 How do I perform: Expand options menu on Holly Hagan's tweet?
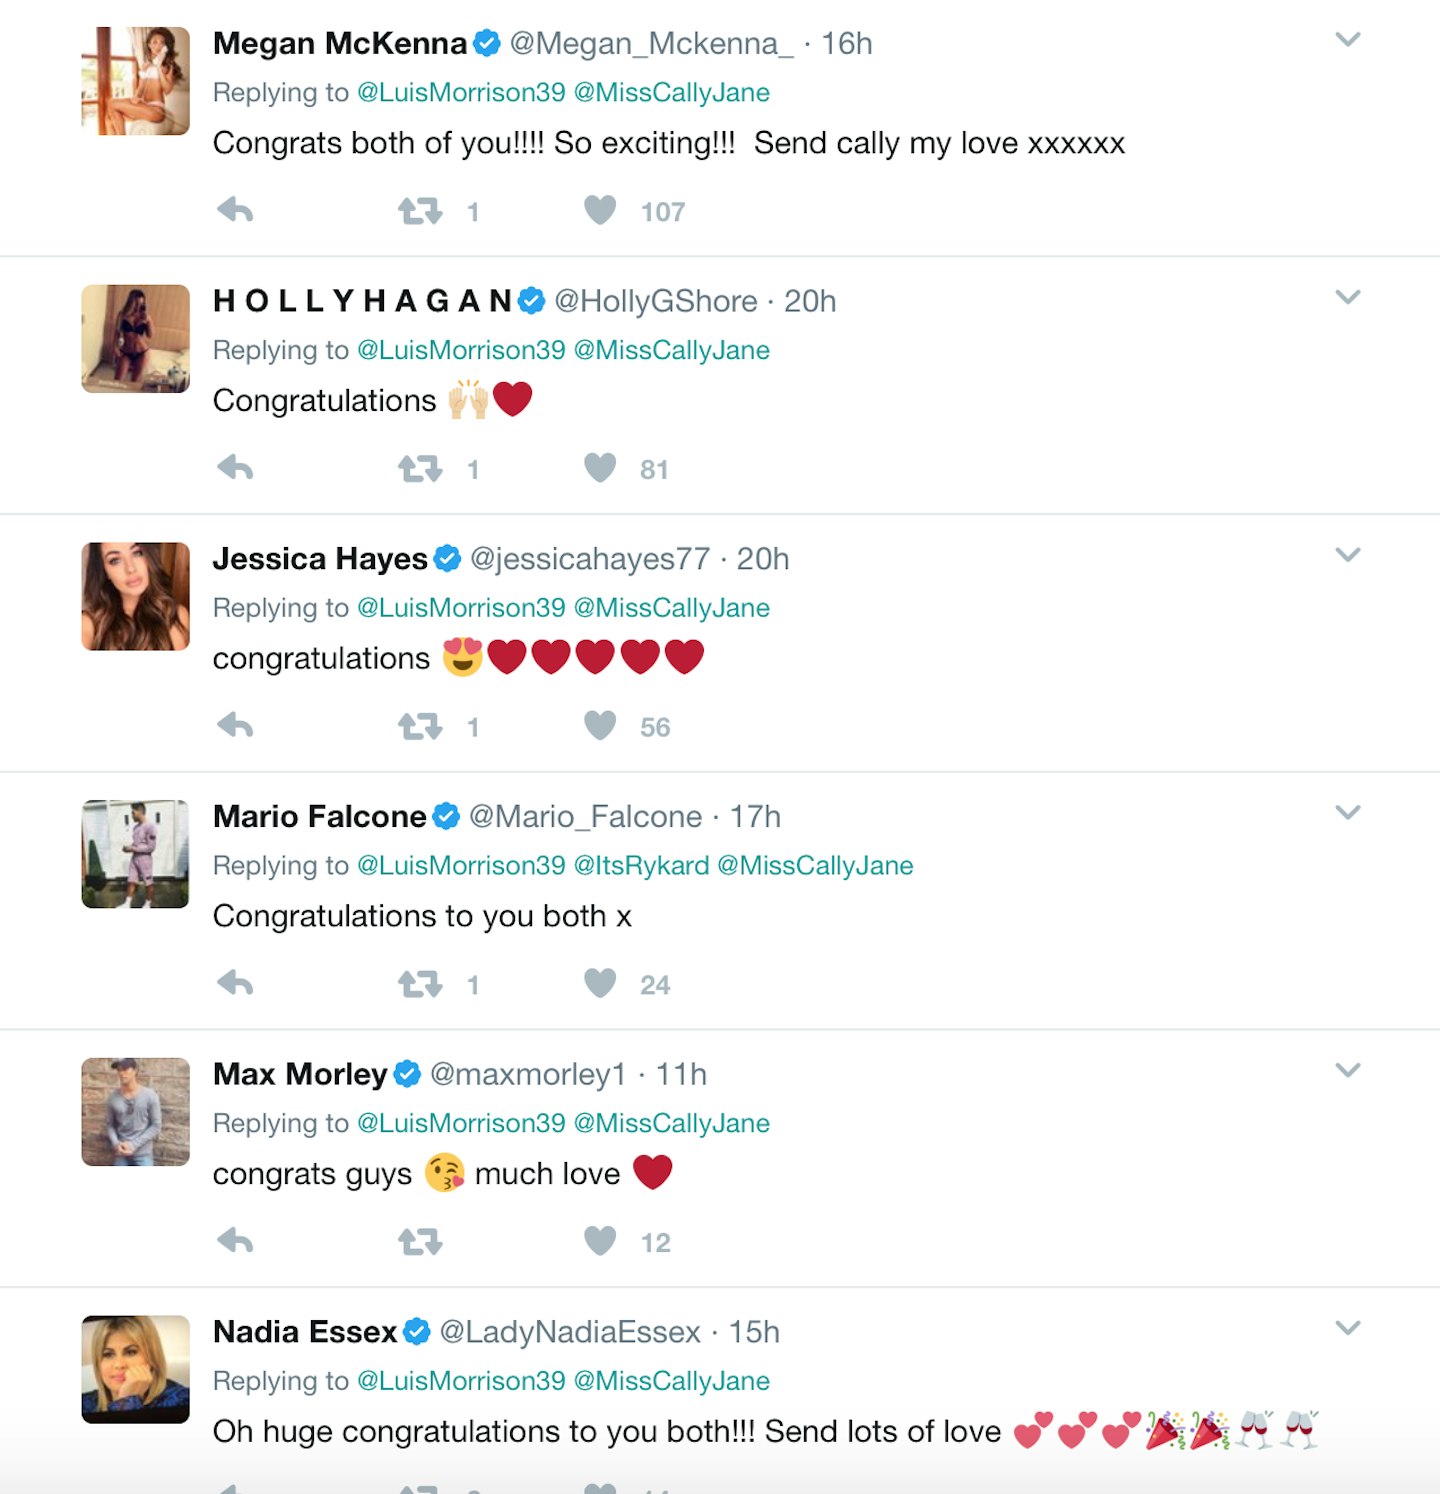[x=1348, y=297]
